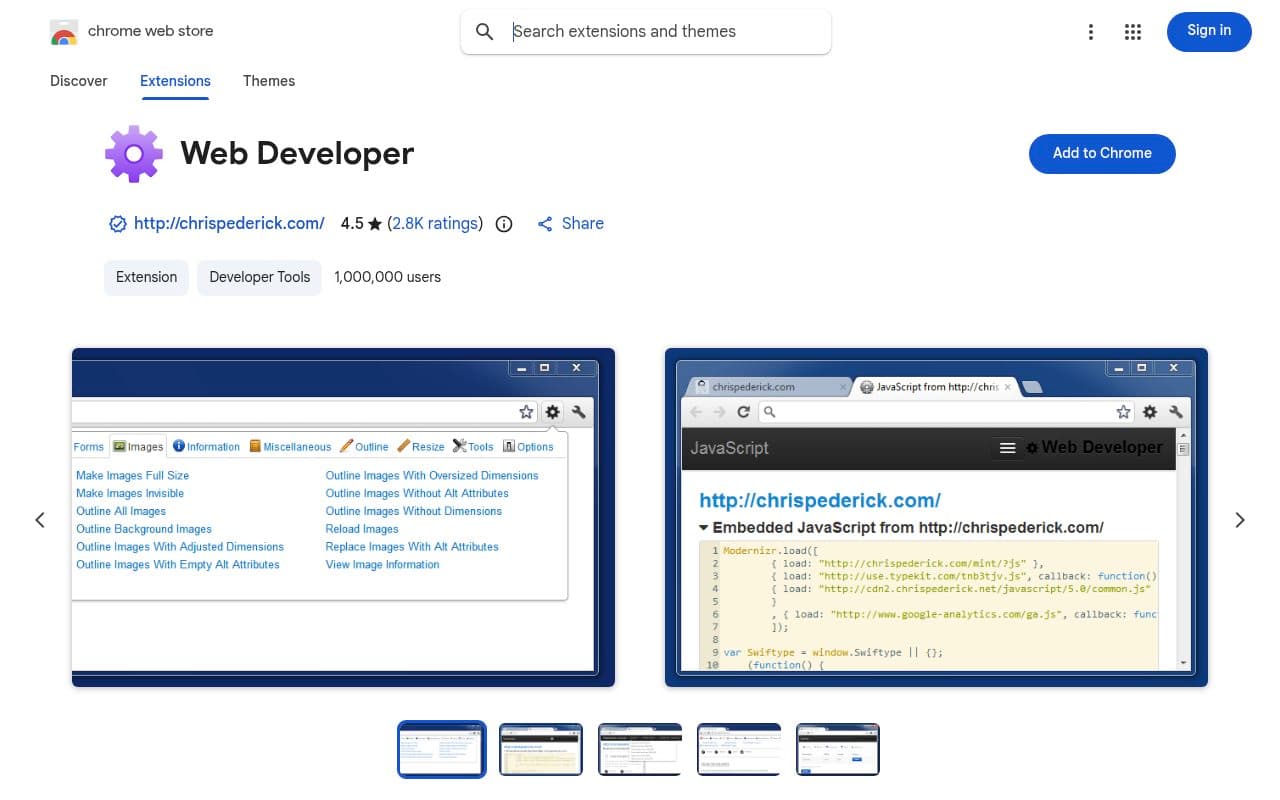Switch to the Themes tab

[x=268, y=81]
